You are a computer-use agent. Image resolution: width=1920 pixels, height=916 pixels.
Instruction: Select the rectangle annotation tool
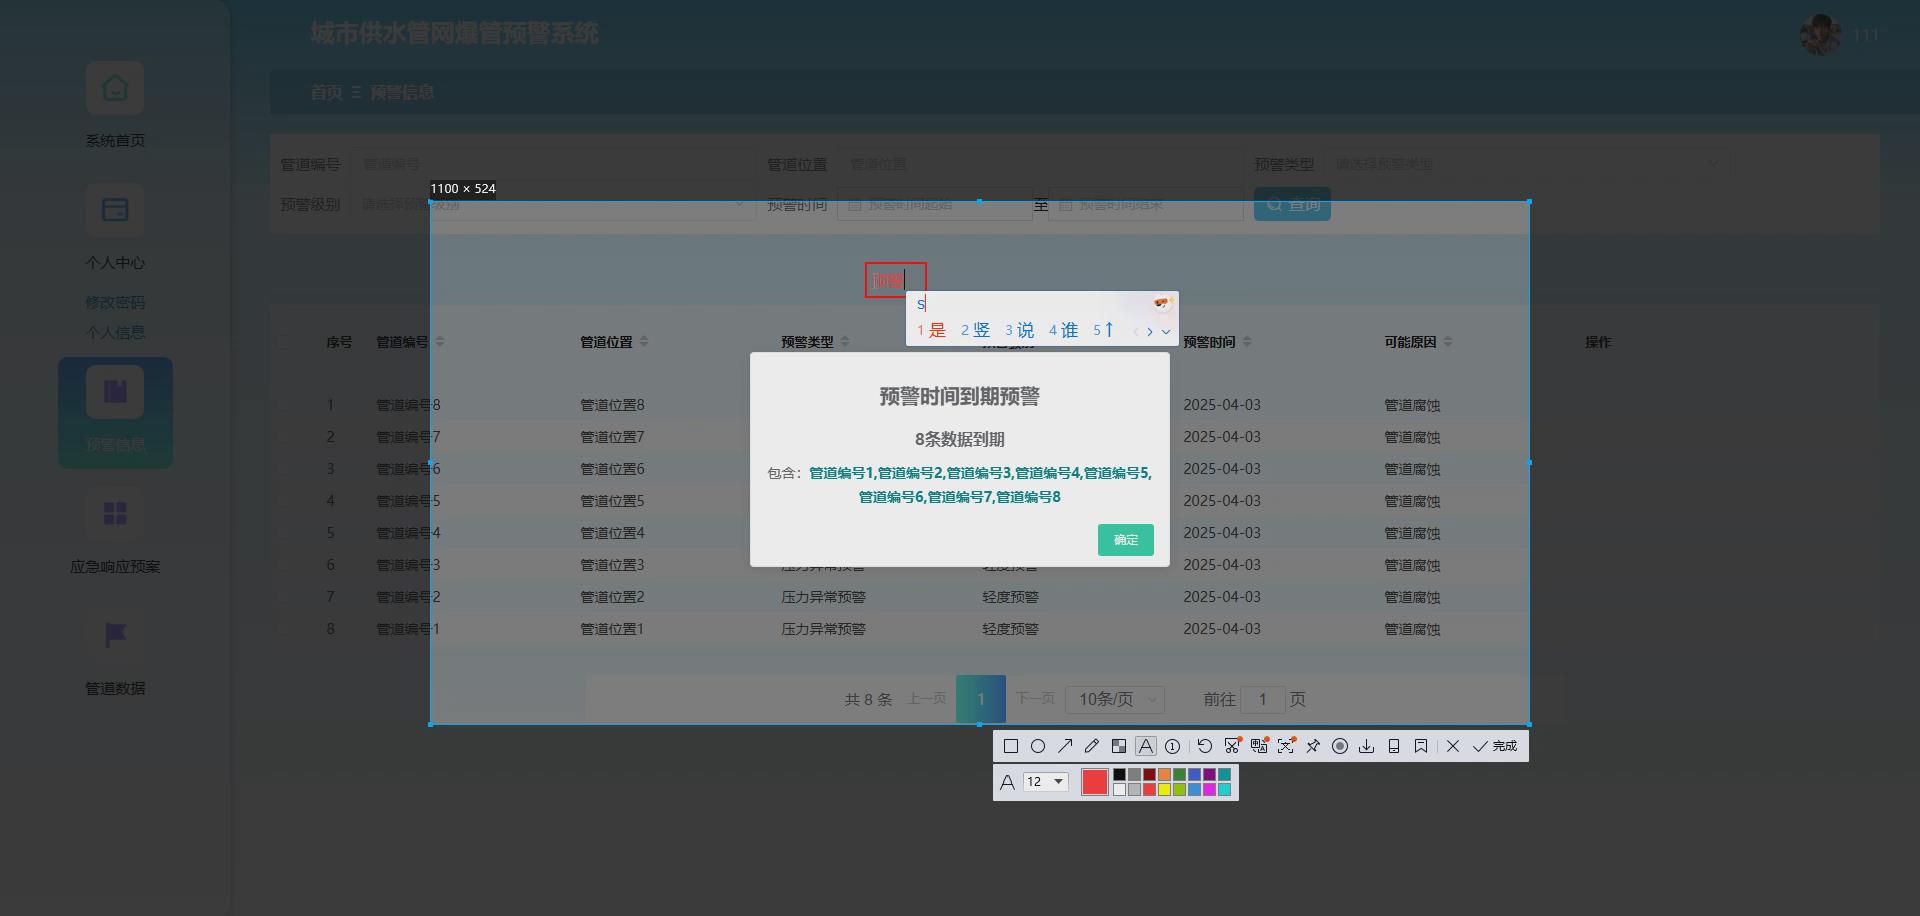tap(1010, 746)
